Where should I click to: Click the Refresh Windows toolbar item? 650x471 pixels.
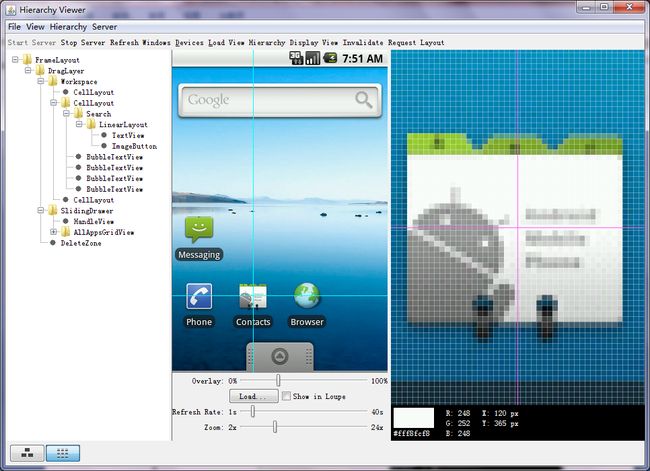pyautogui.click(x=140, y=43)
